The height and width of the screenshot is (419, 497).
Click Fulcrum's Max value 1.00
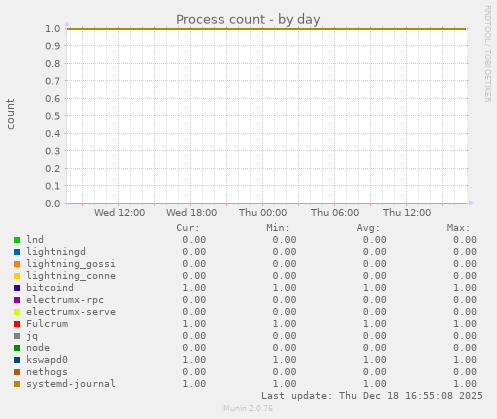point(465,324)
